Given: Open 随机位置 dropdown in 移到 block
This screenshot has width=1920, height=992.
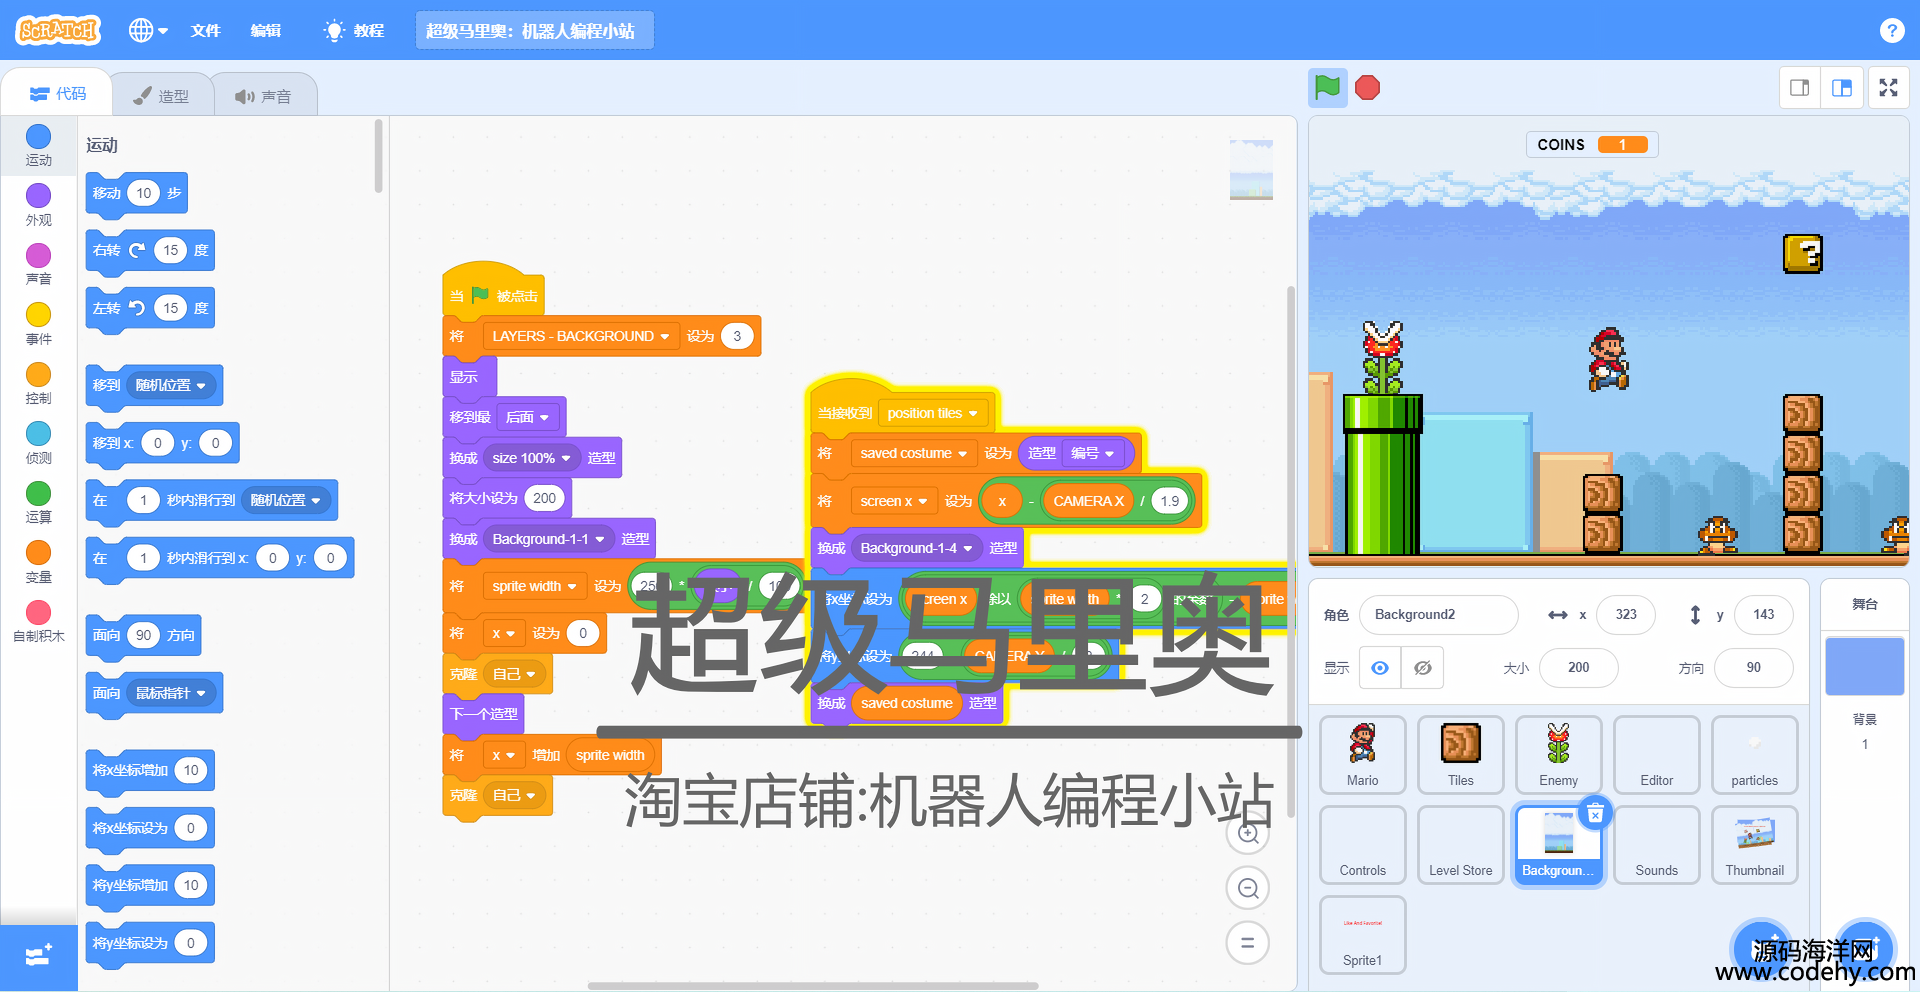Looking at the screenshot, I should point(171,385).
